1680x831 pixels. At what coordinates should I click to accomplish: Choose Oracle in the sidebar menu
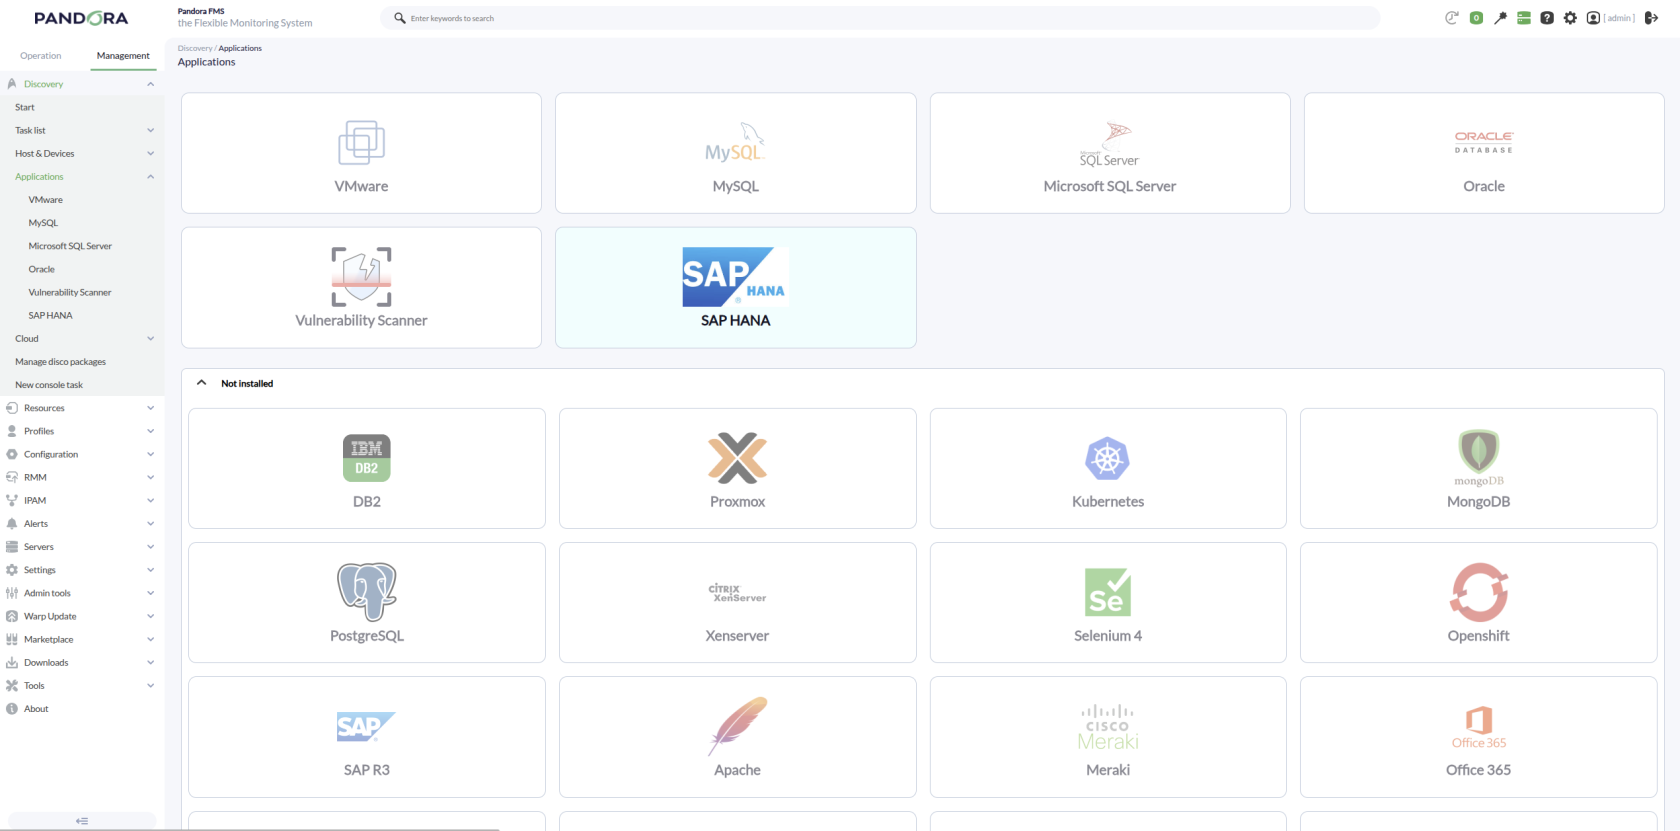click(42, 269)
